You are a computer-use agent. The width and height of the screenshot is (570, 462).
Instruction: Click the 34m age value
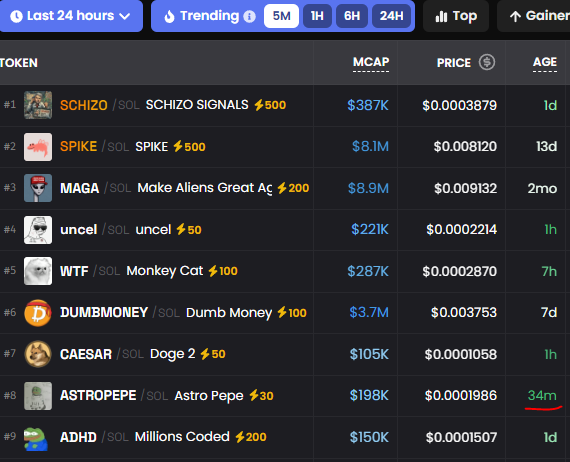click(542, 395)
